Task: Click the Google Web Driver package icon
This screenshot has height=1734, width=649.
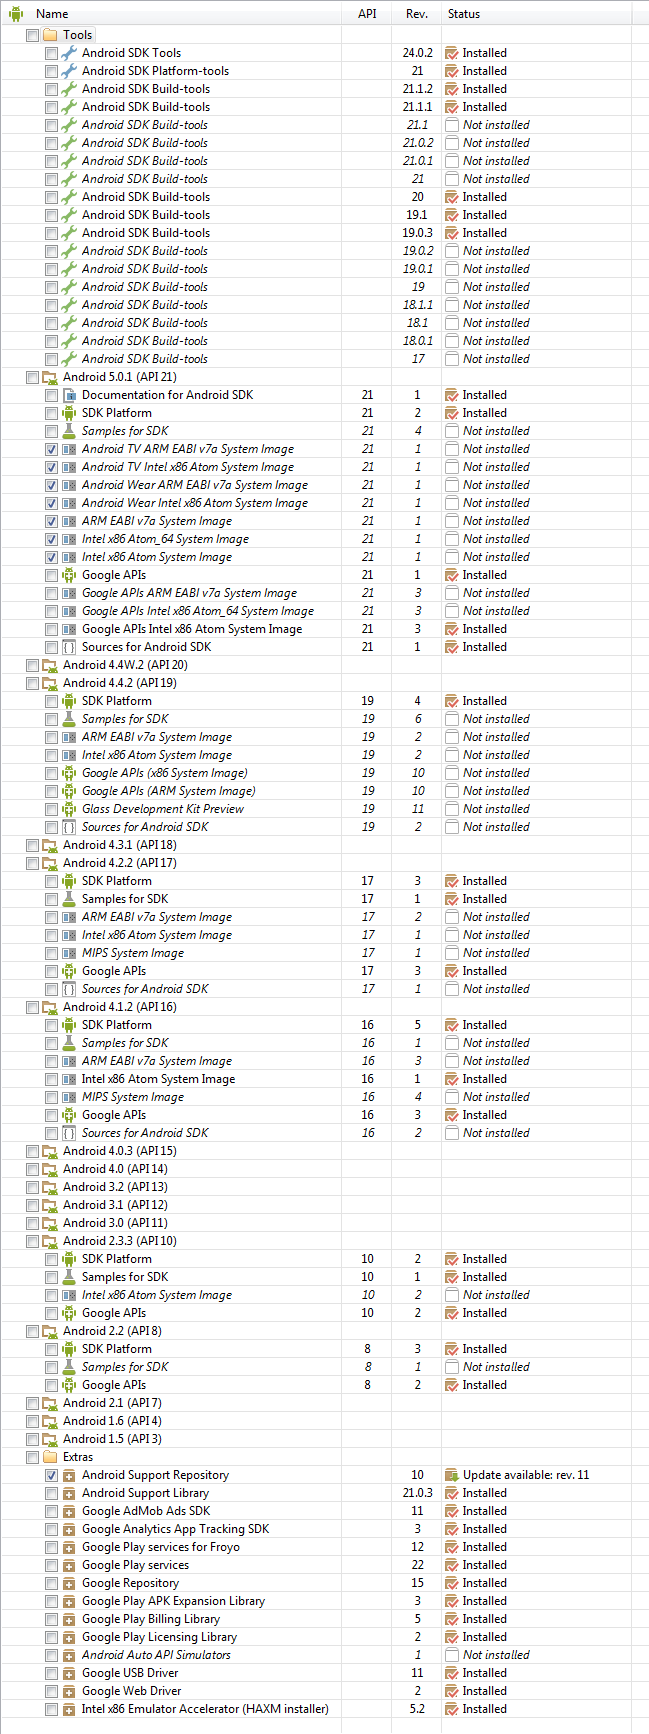Action: (x=69, y=1691)
